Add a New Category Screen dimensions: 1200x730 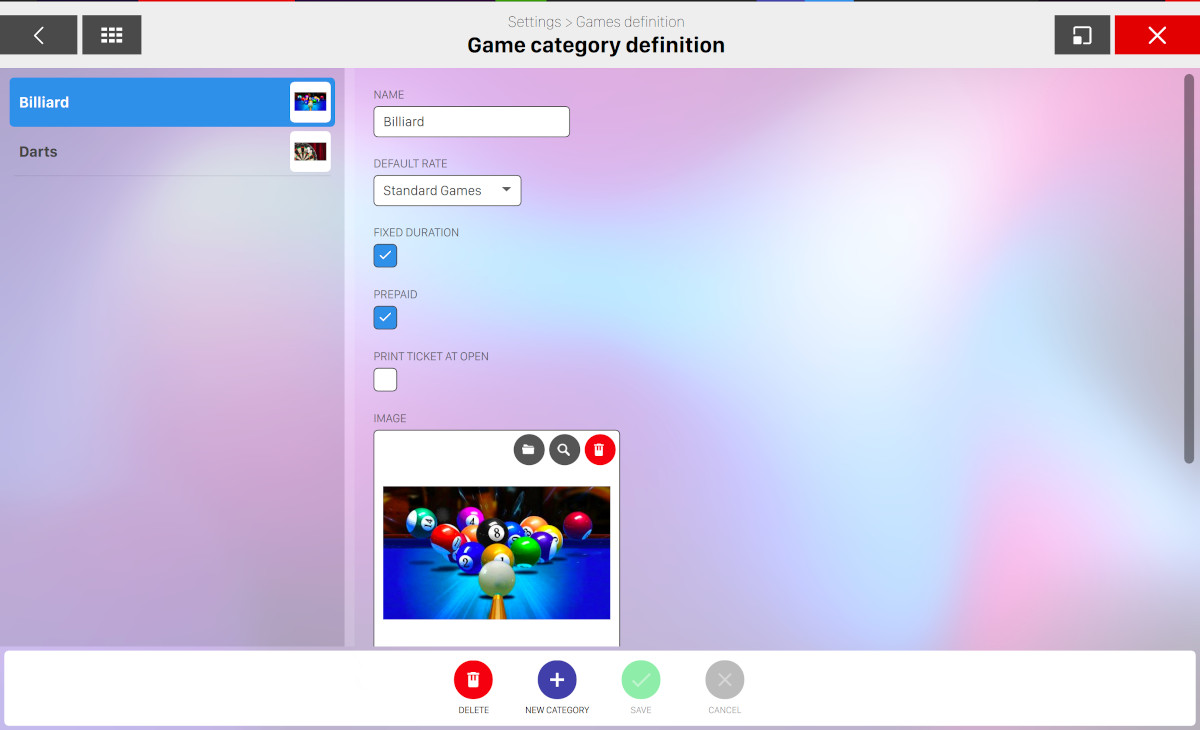[x=557, y=681]
